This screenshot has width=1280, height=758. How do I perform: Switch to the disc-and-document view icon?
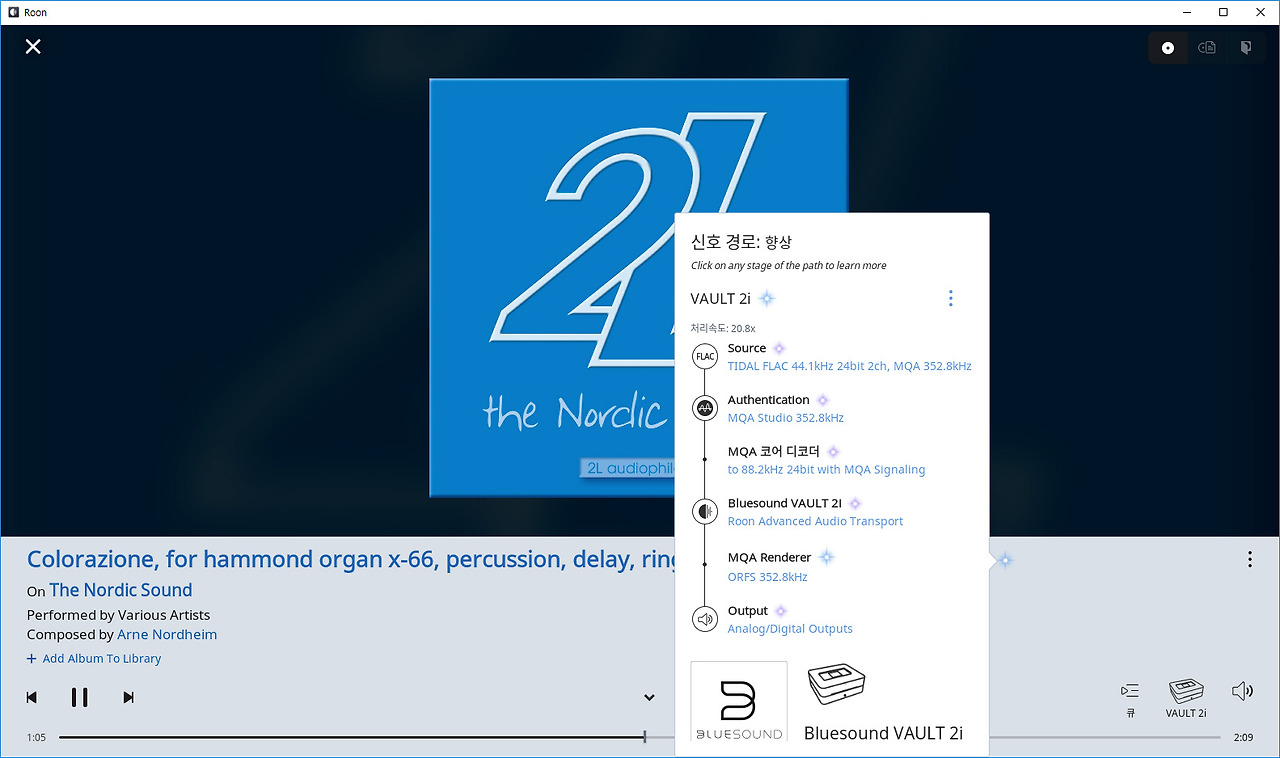(x=1207, y=48)
